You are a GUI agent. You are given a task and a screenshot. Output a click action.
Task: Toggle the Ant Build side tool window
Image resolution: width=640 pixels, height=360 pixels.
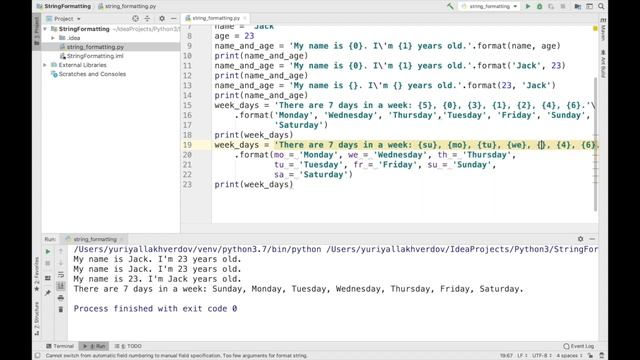click(603, 63)
